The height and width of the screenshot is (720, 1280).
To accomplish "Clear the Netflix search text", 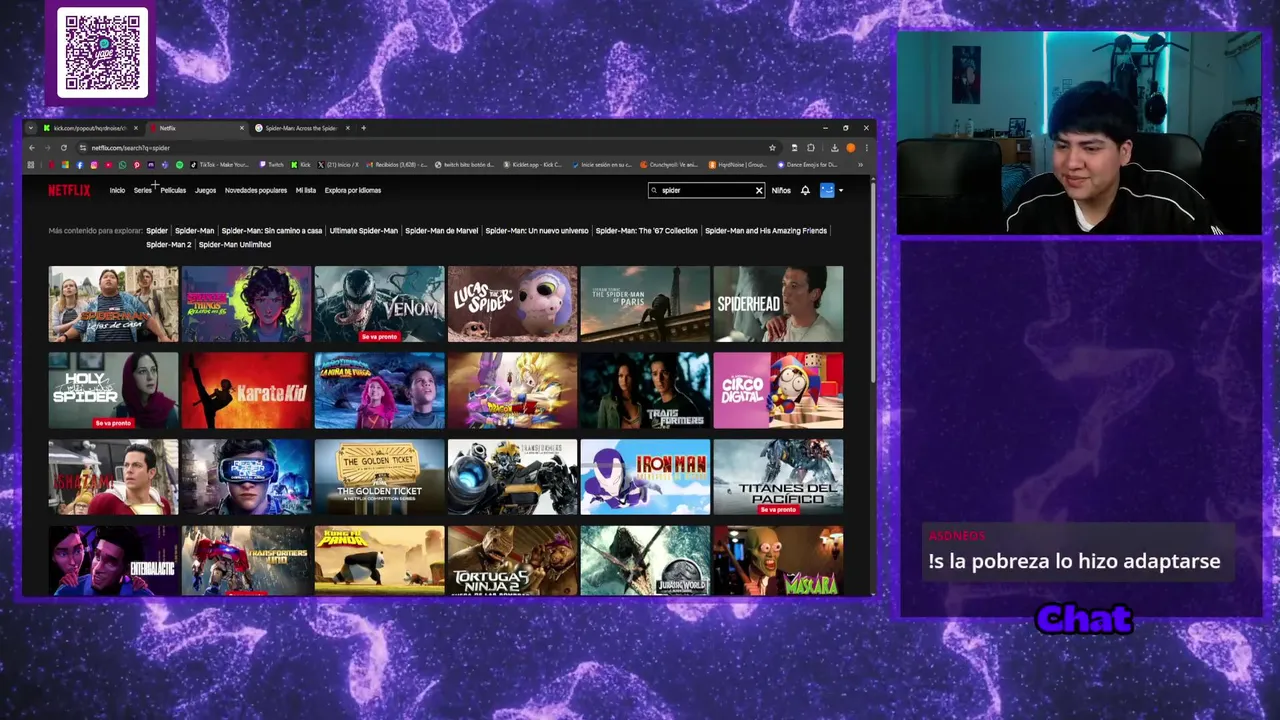I will [759, 190].
